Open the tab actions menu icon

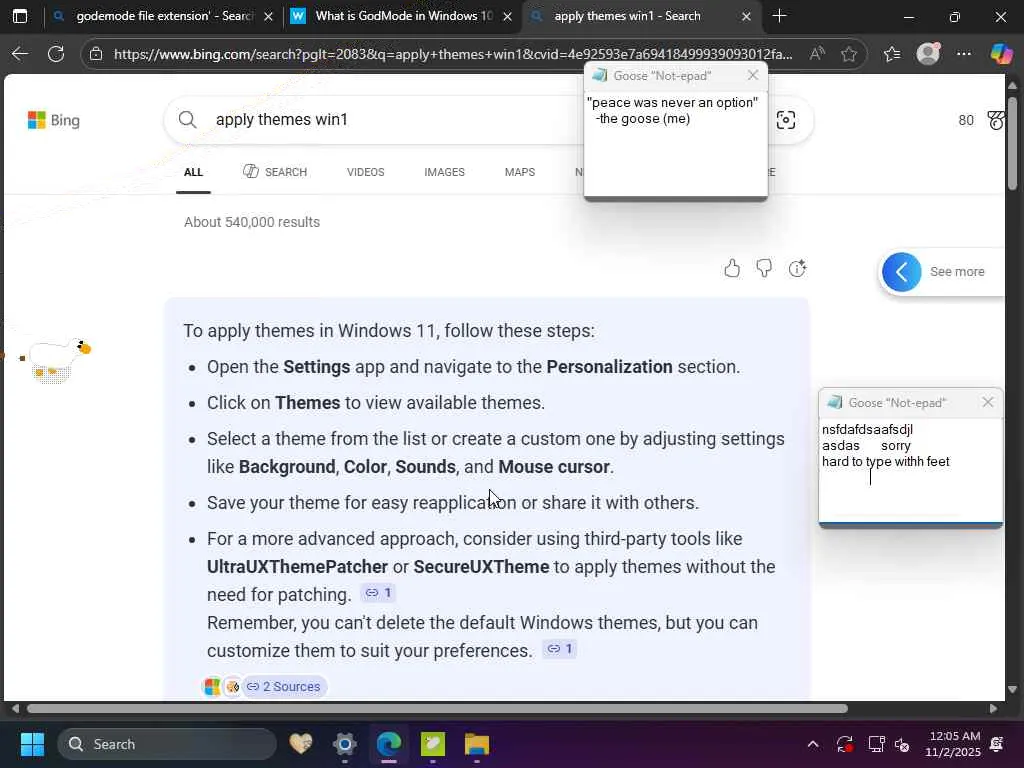pos(20,16)
